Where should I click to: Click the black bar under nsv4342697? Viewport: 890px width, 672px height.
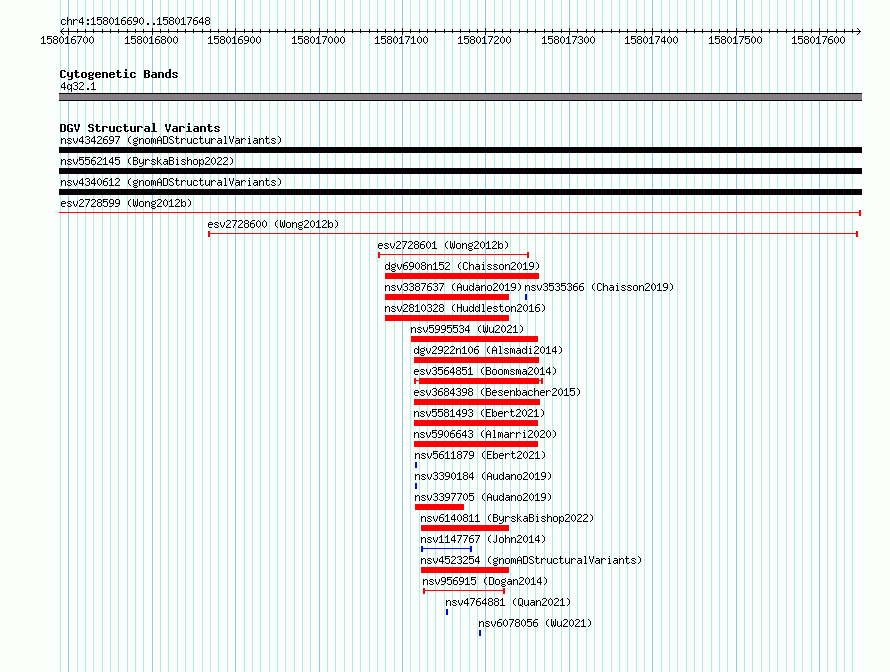click(460, 150)
